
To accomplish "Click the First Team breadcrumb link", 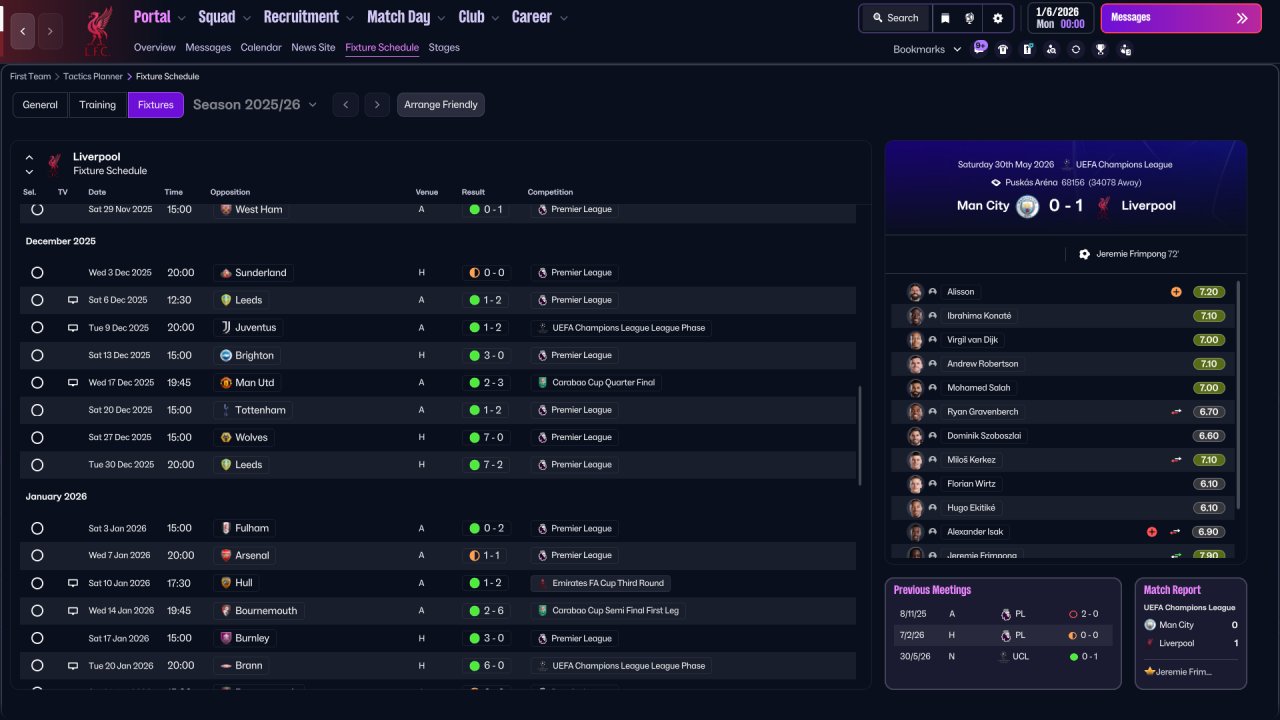I will (30, 76).
